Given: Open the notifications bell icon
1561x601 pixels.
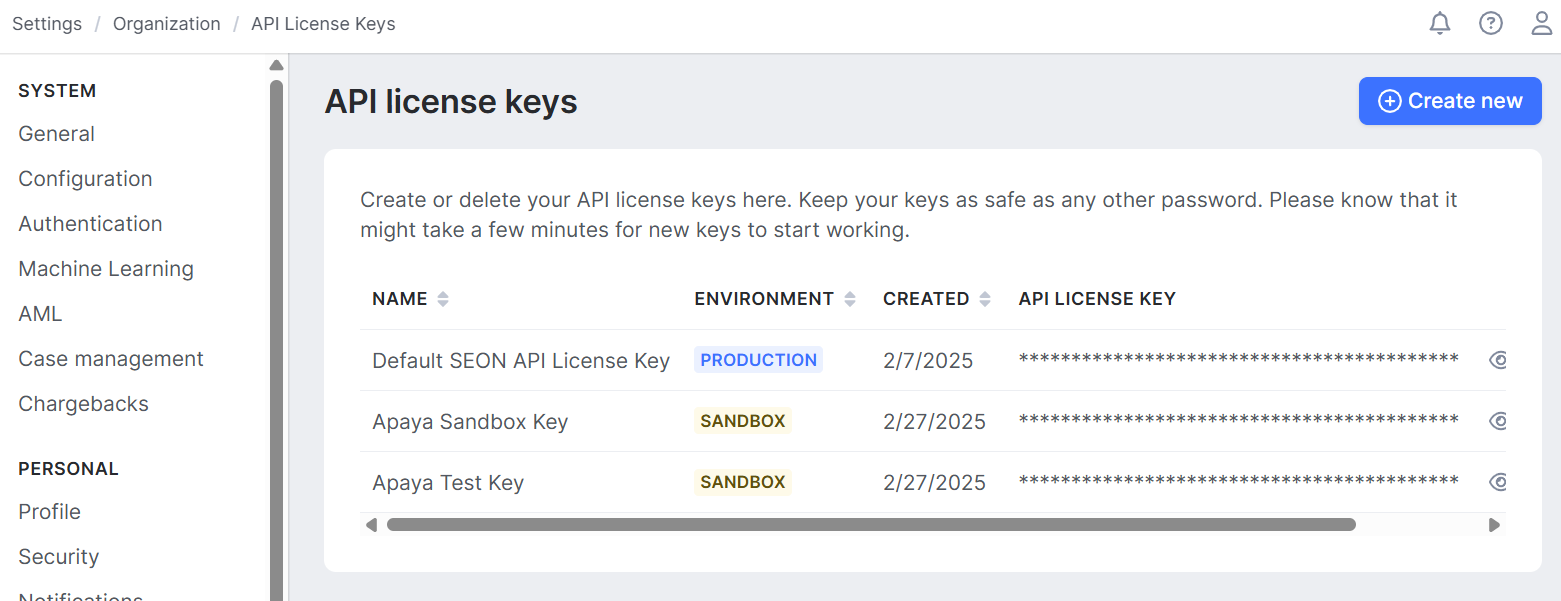Looking at the screenshot, I should pyautogui.click(x=1439, y=23).
